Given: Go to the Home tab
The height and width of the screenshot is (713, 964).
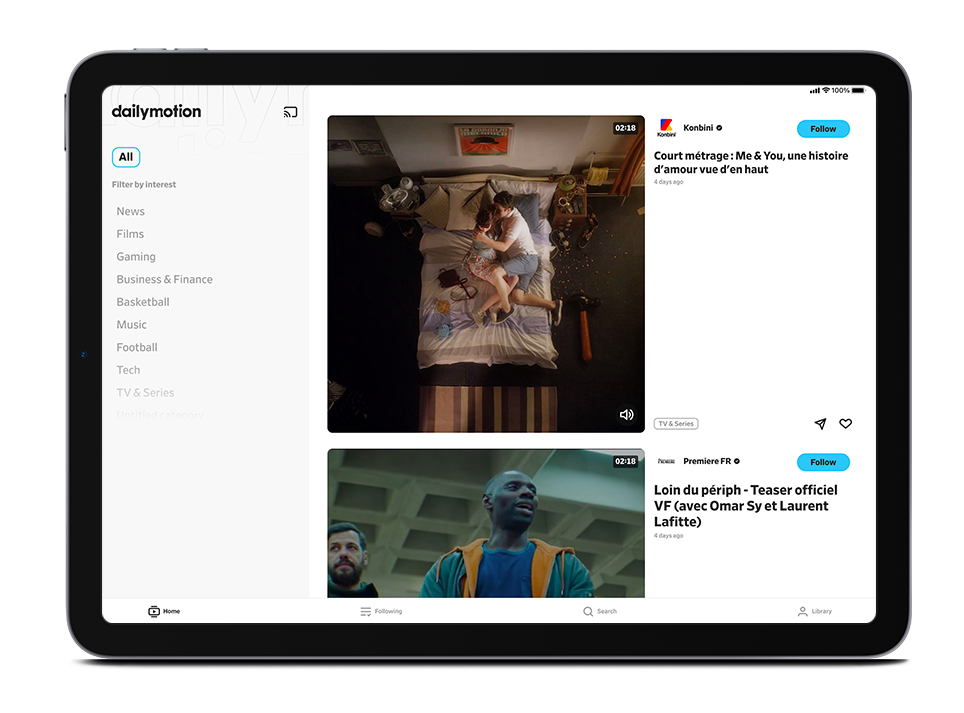Looking at the screenshot, I should (x=164, y=611).
